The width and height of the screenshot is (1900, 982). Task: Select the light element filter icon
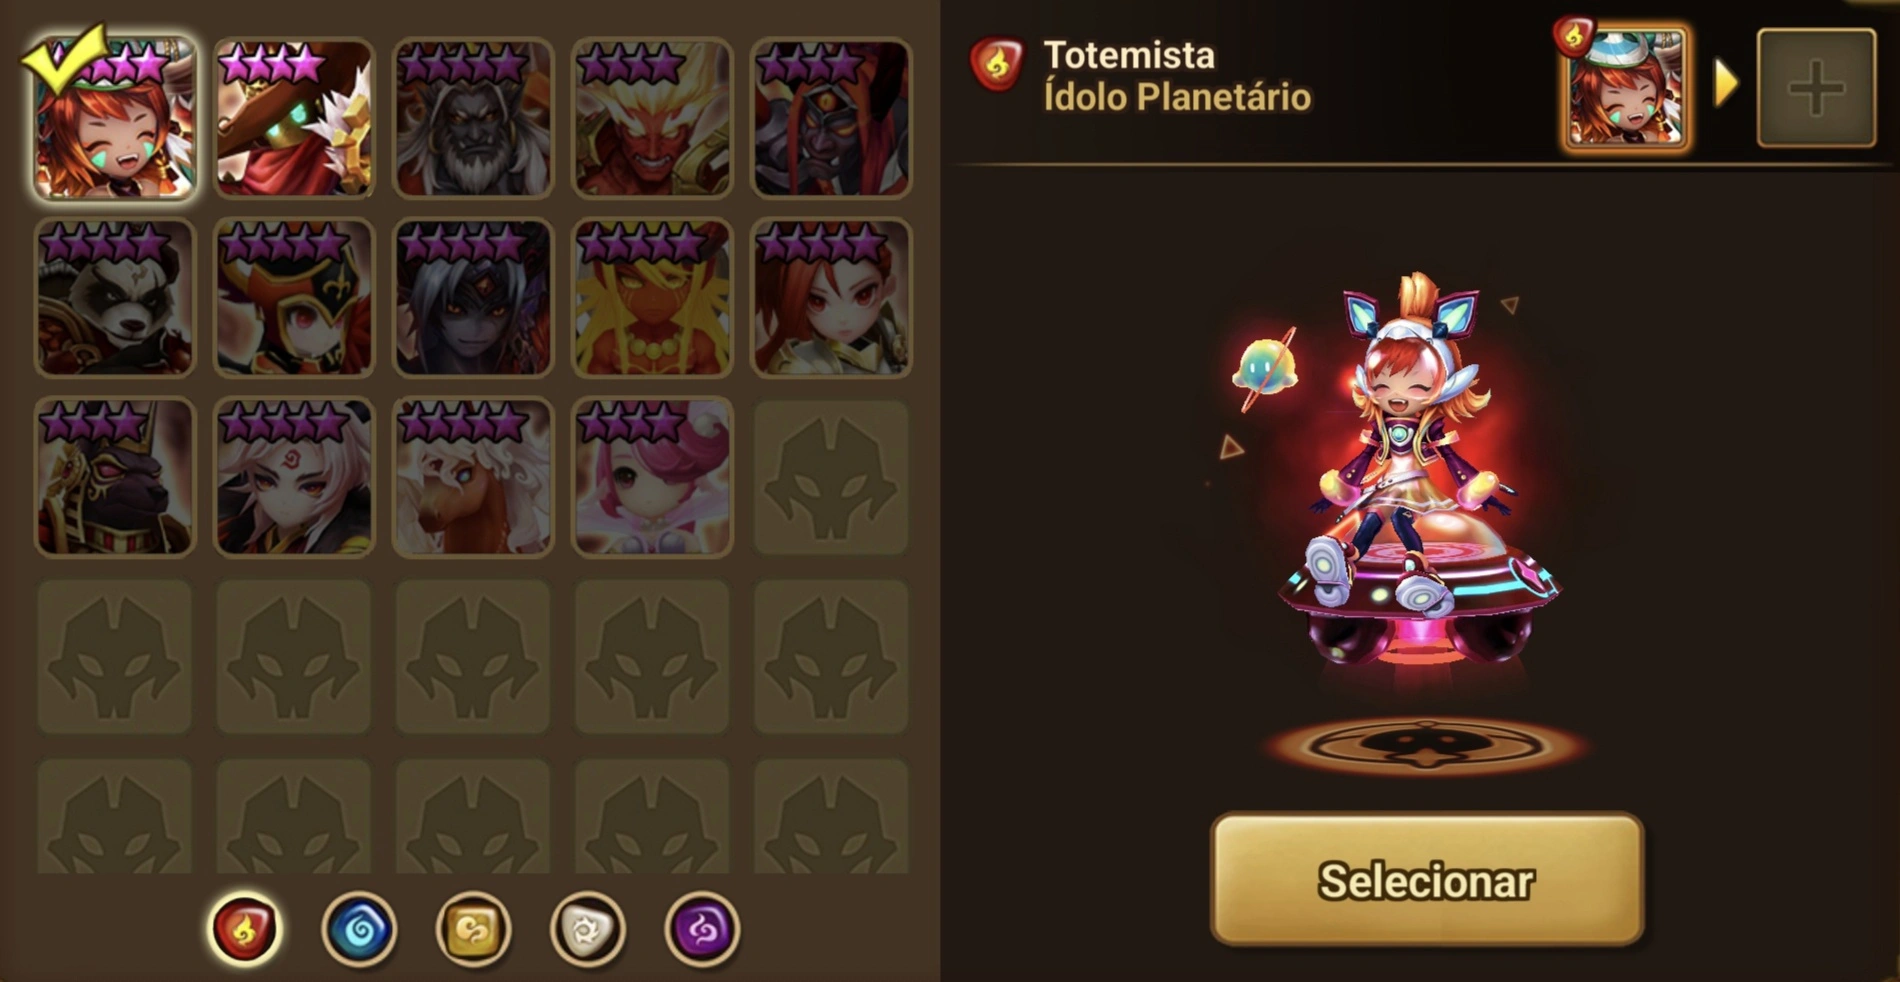pyautogui.click(x=587, y=929)
